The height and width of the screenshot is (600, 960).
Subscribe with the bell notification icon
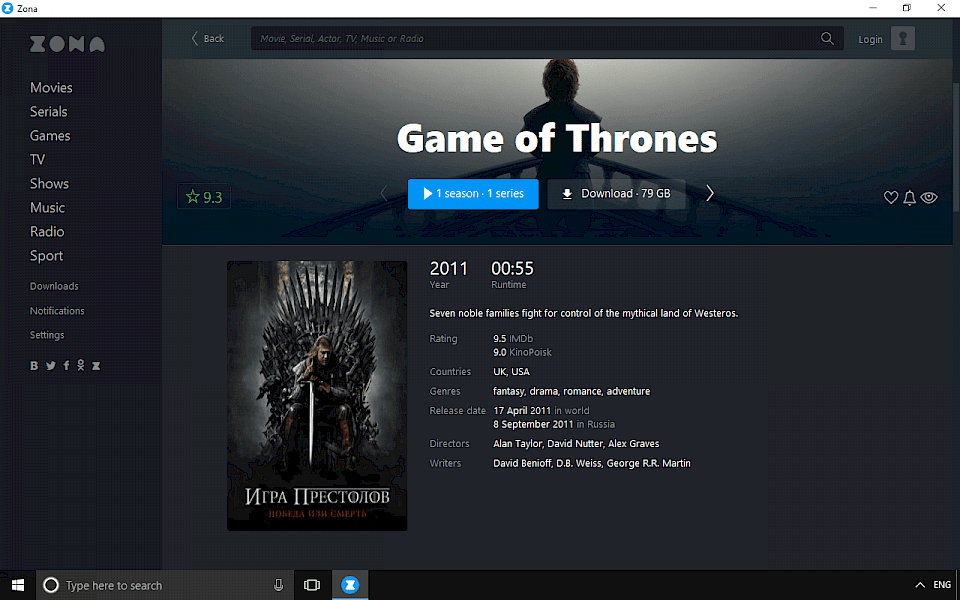point(910,197)
